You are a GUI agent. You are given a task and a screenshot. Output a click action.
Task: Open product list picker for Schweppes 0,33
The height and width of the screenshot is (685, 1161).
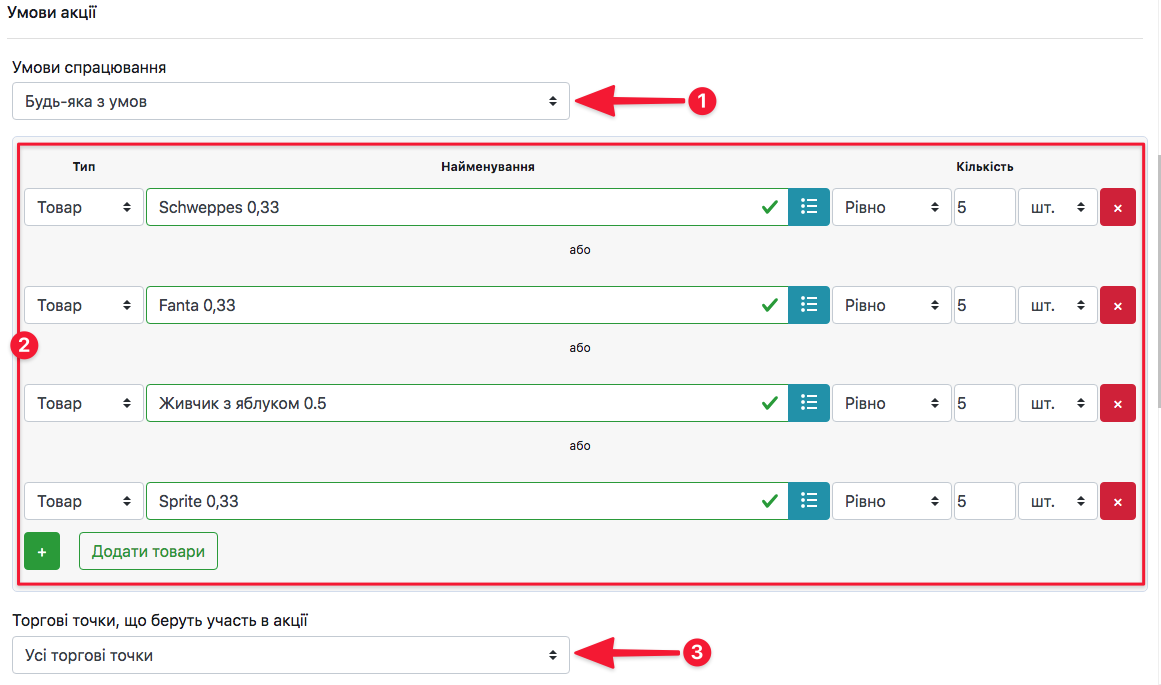click(x=809, y=207)
